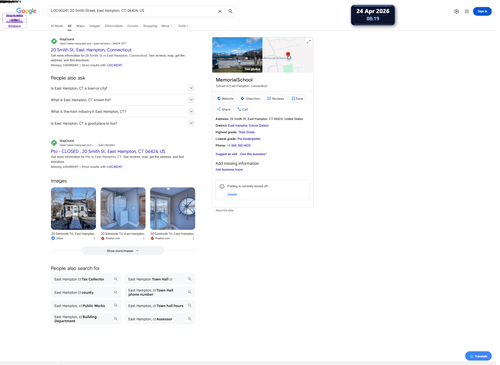
Task: Open the Tools dropdown
Action: [x=183, y=26]
